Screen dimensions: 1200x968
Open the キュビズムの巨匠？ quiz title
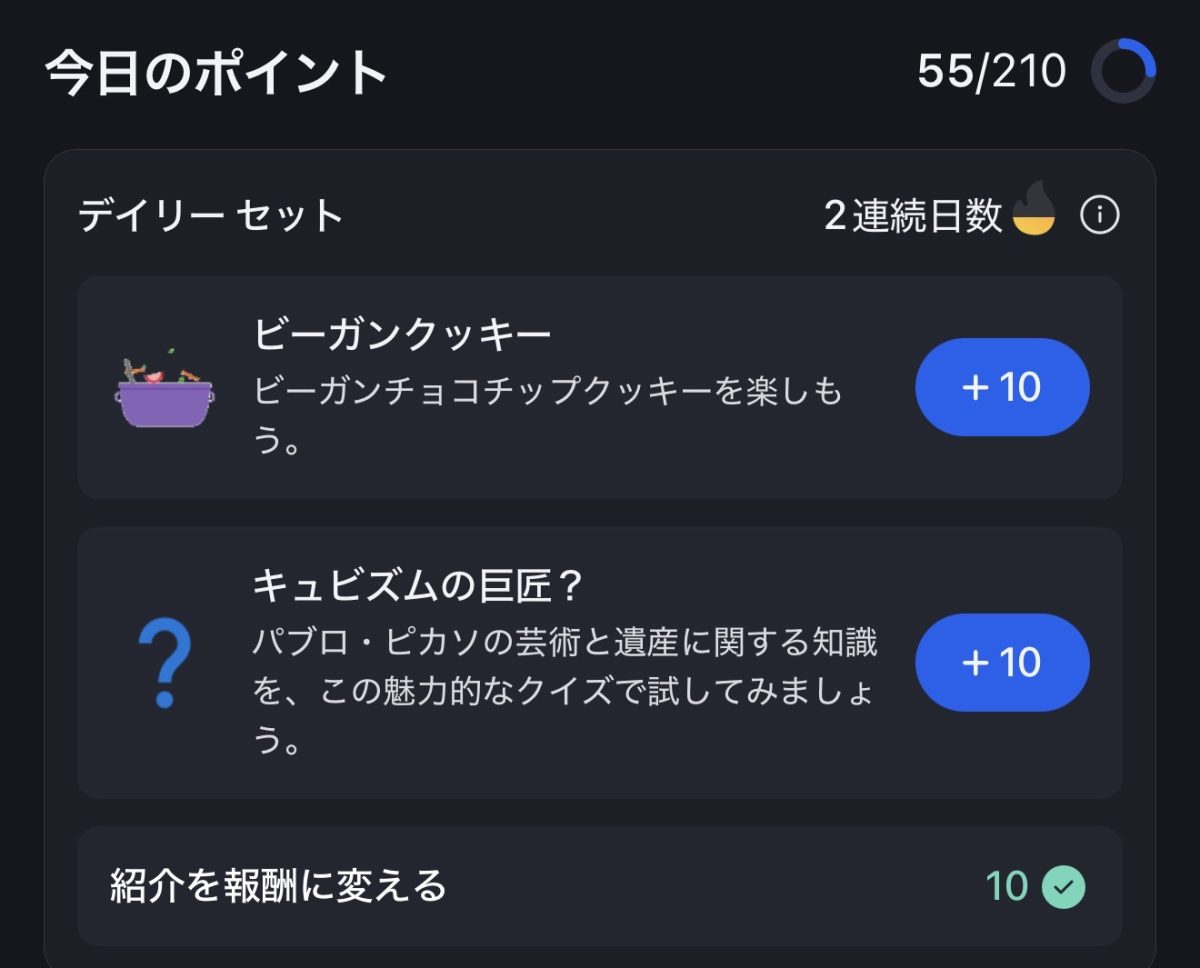pyautogui.click(x=418, y=588)
